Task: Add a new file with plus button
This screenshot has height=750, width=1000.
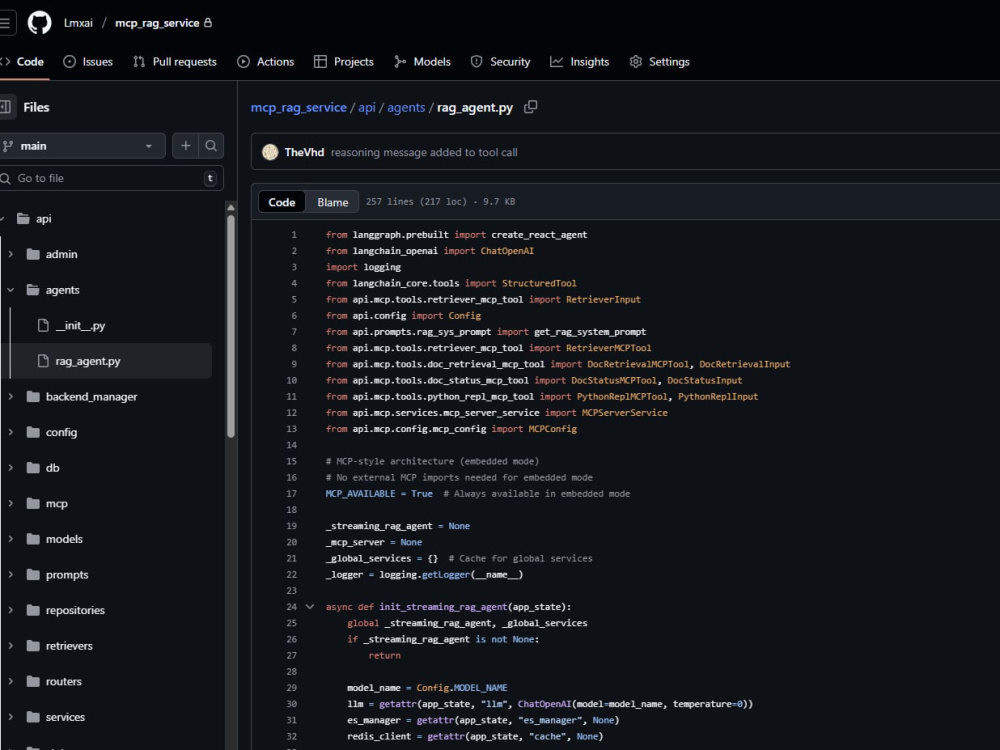Action: click(x=186, y=146)
